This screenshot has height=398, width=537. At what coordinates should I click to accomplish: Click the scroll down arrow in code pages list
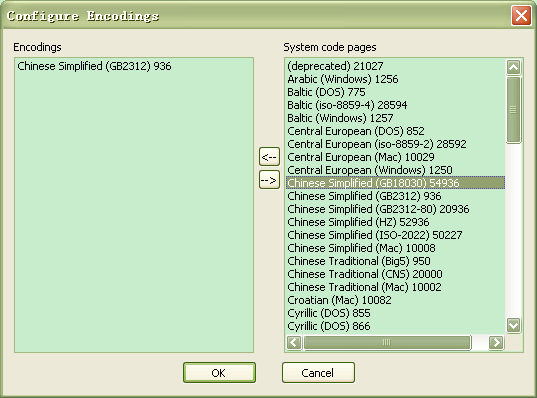pos(513,325)
